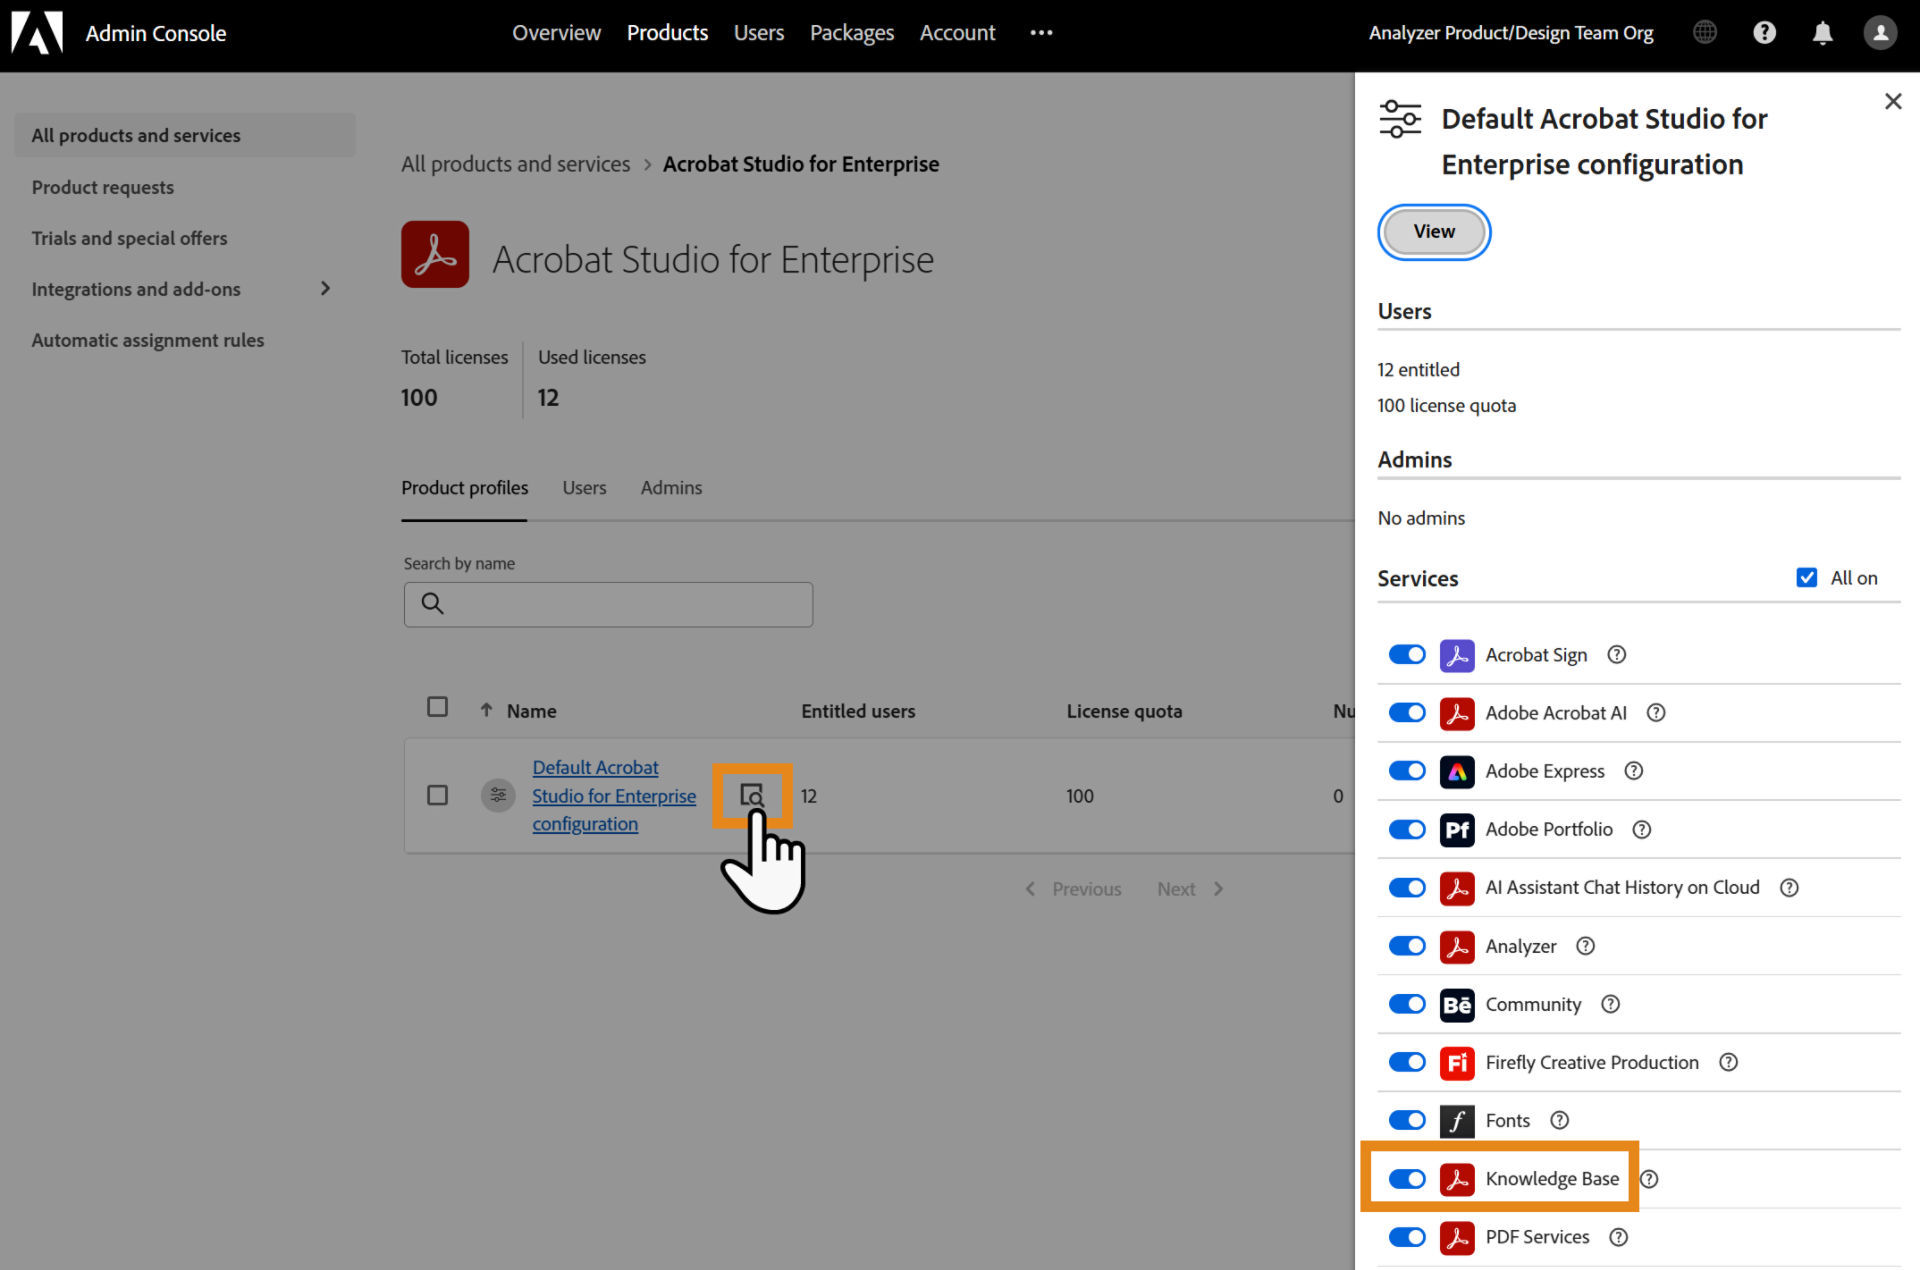Click the Adobe Express service icon
The height and width of the screenshot is (1270, 1920).
[x=1457, y=771]
